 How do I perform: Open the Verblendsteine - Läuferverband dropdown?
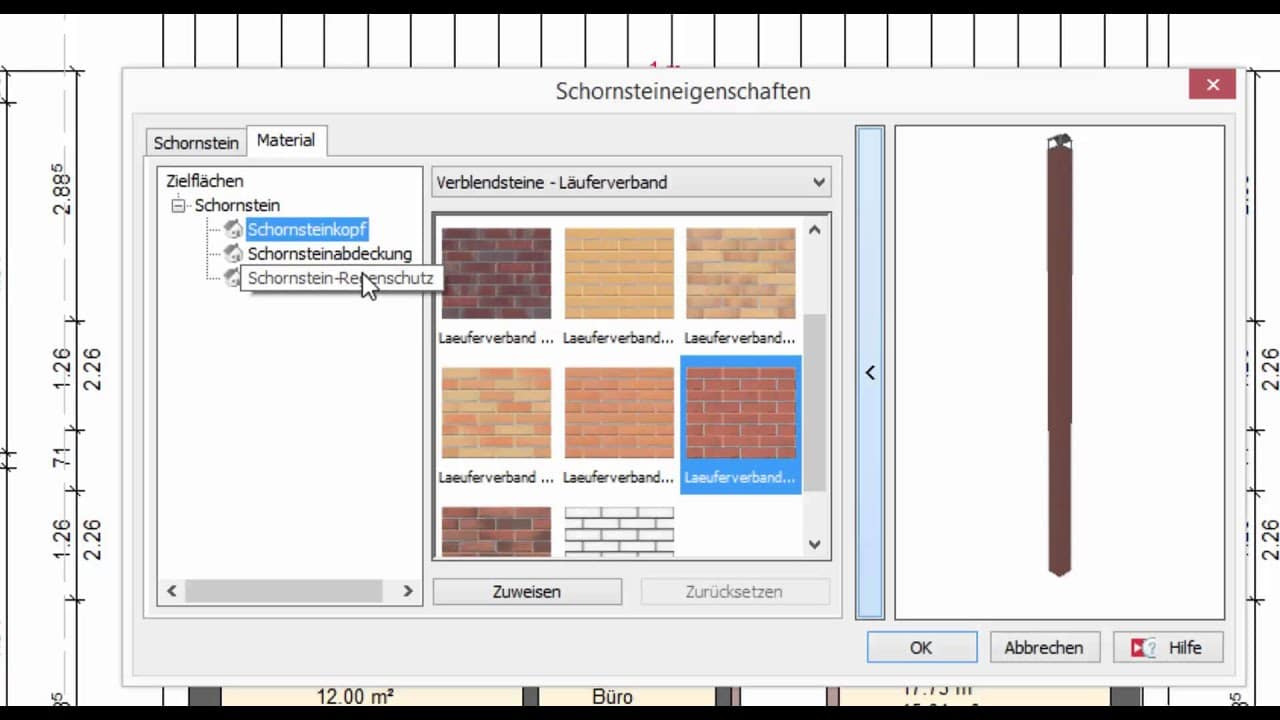(x=631, y=182)
